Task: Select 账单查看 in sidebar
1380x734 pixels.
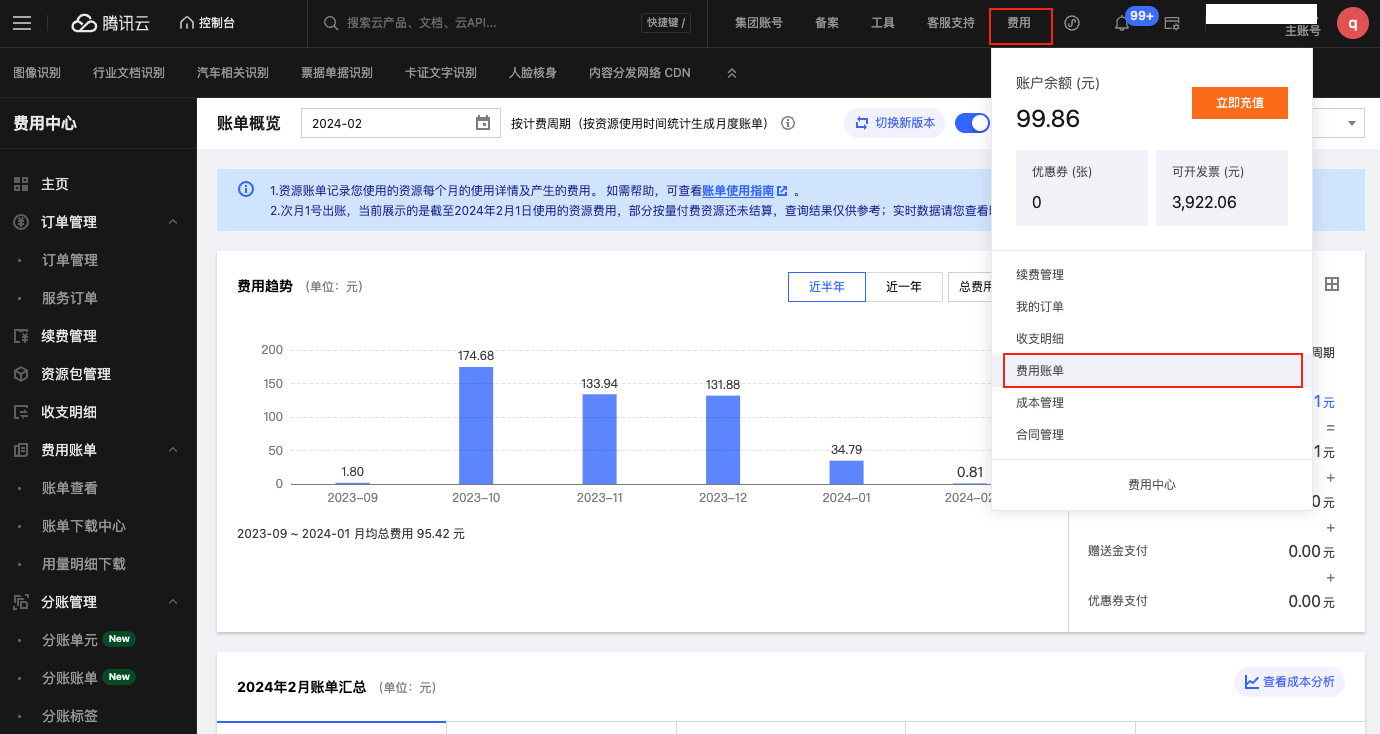Action: (70, 488)
